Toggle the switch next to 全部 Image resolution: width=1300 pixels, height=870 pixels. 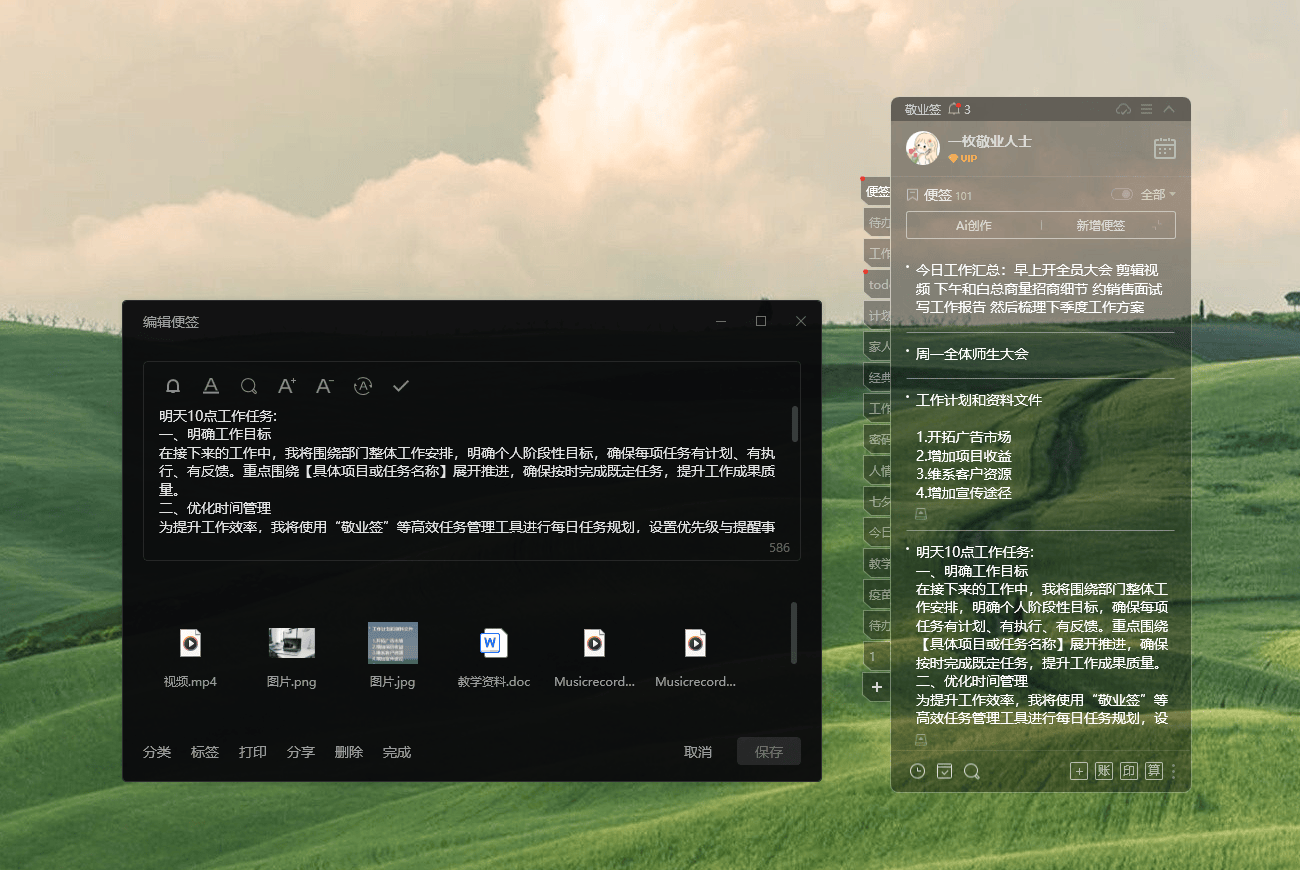(x=1122, y=194)
